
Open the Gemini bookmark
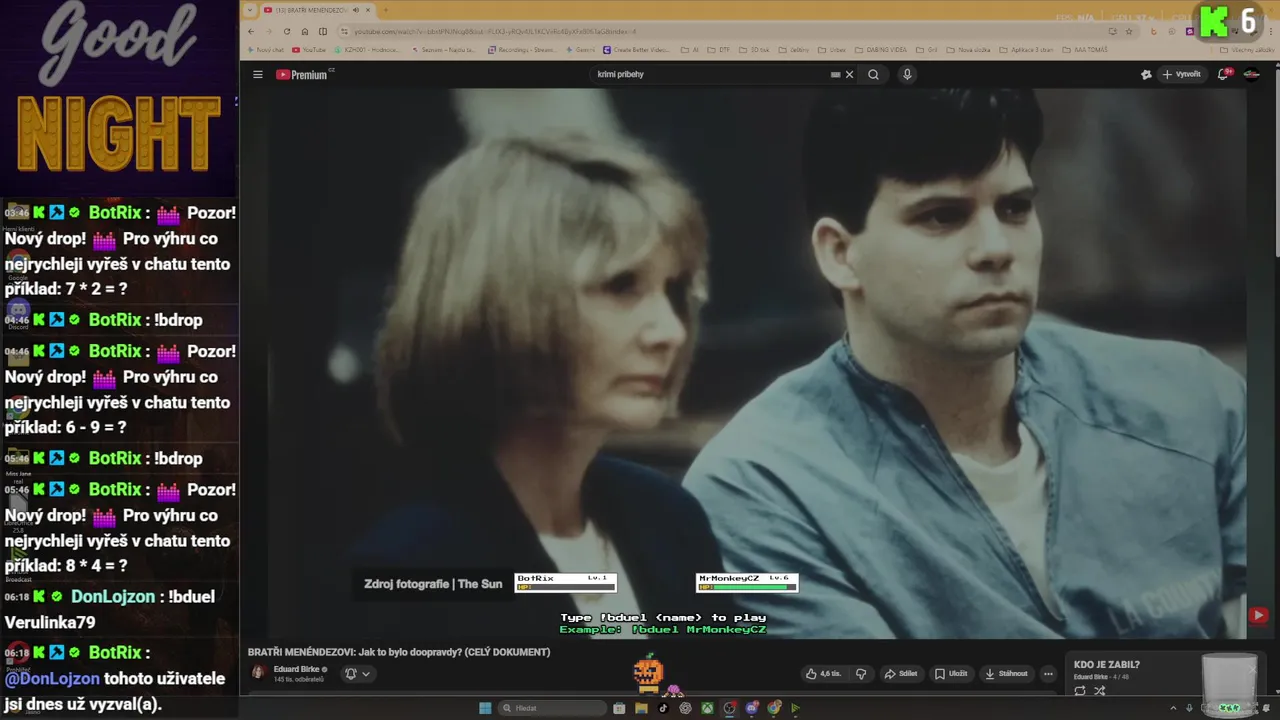click(x=581, y=50)
